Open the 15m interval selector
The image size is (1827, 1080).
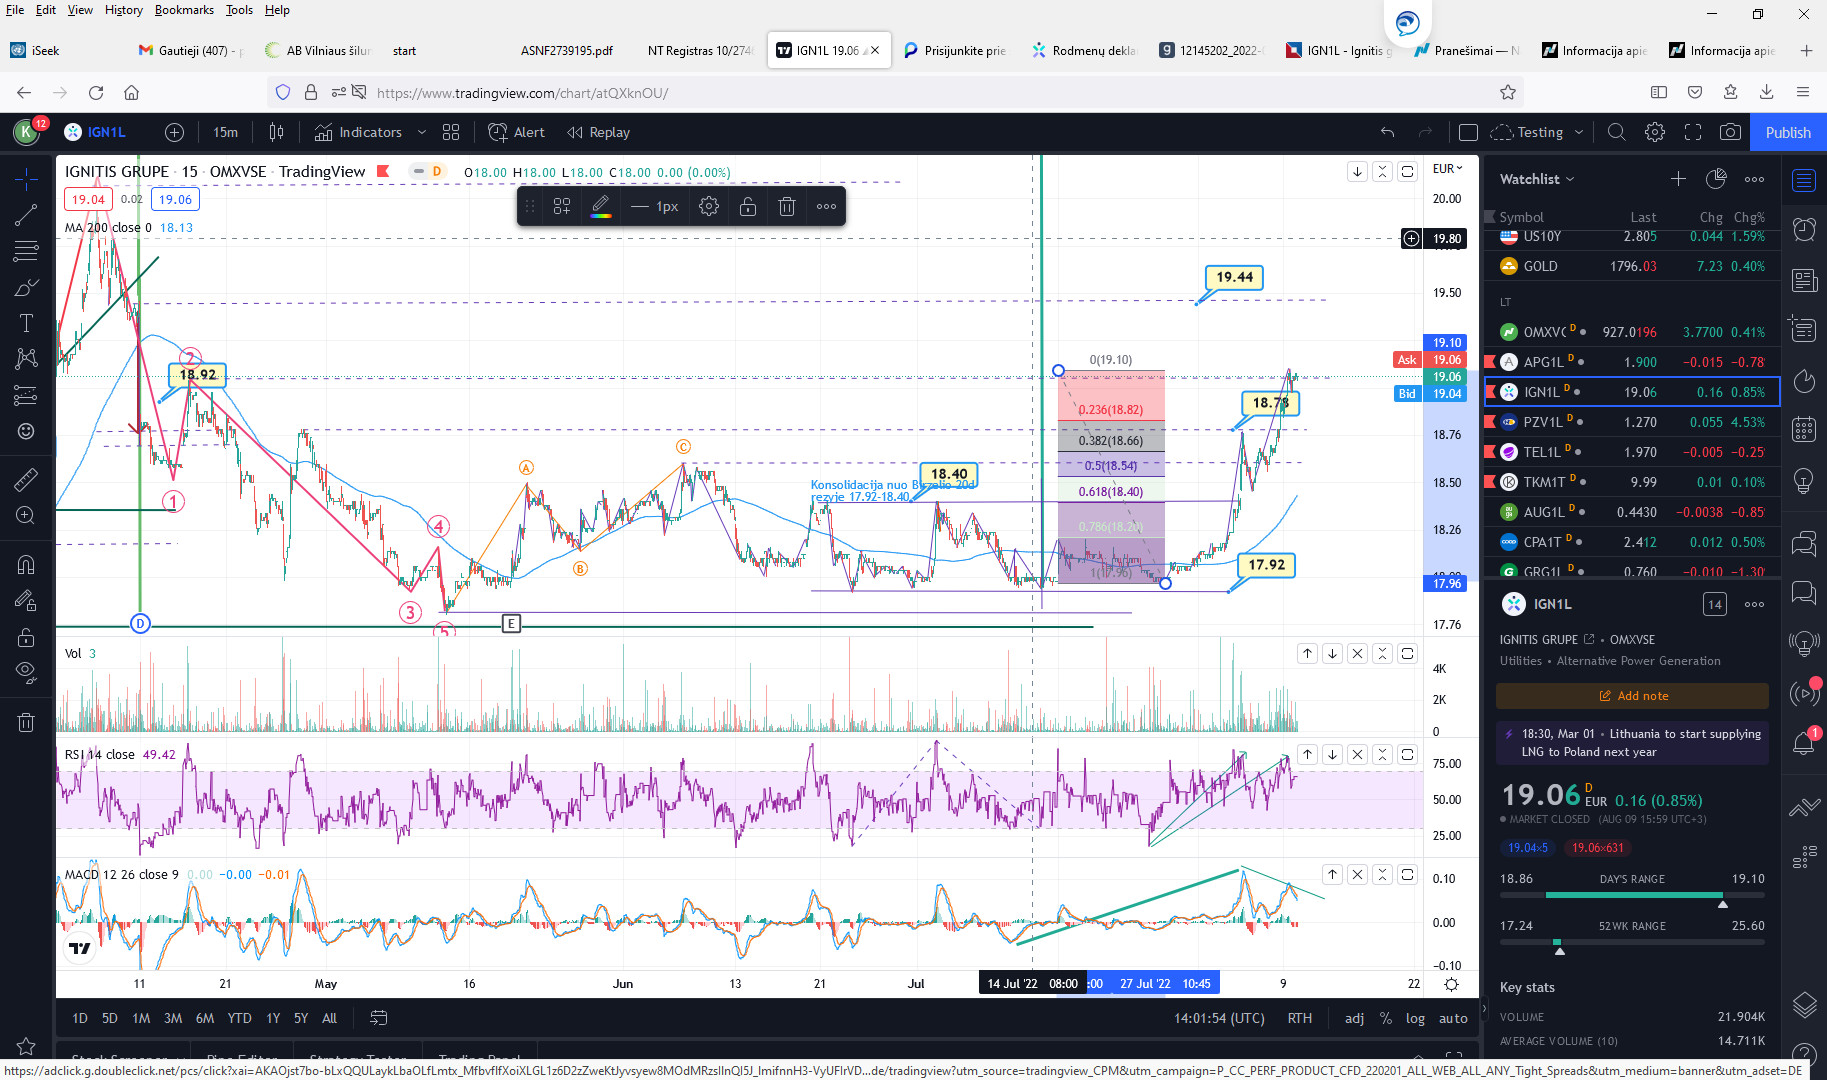226,132
